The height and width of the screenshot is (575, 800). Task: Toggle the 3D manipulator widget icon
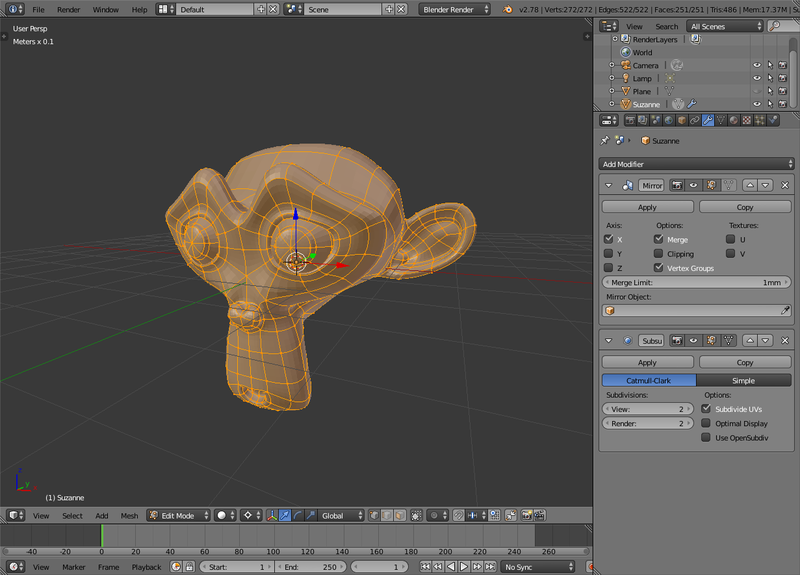272,515
